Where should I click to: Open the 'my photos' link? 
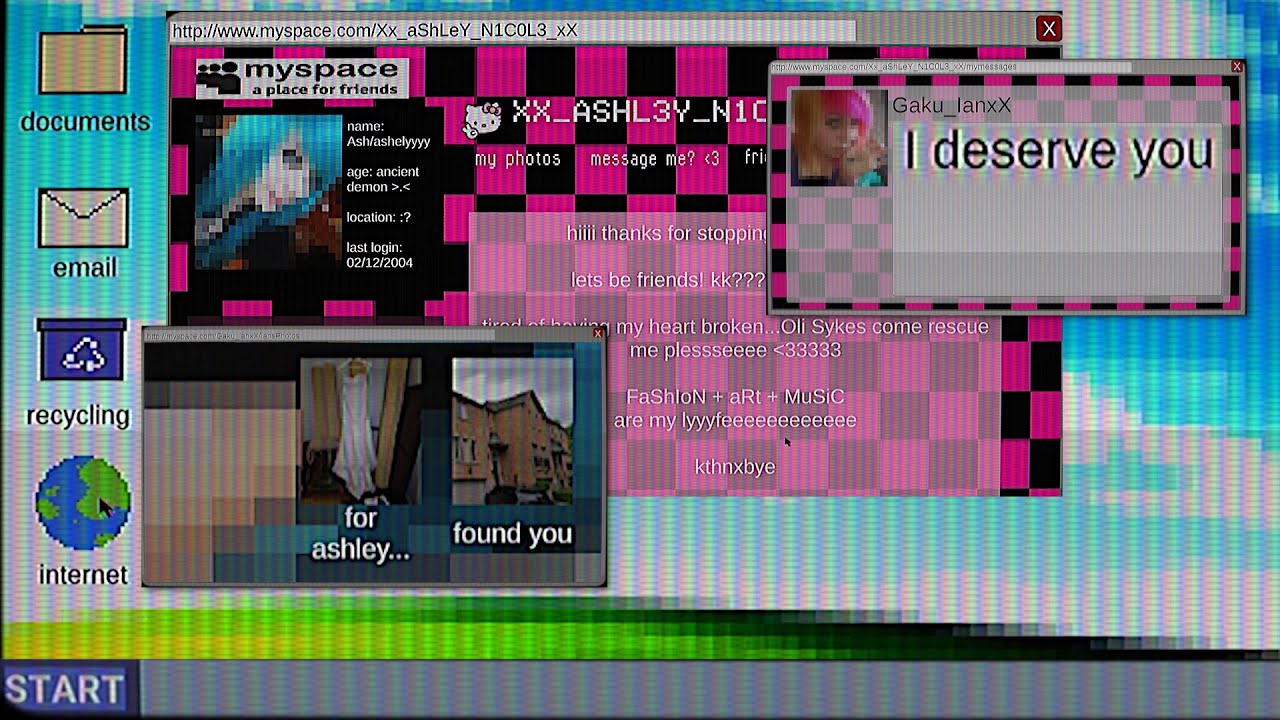518,159
